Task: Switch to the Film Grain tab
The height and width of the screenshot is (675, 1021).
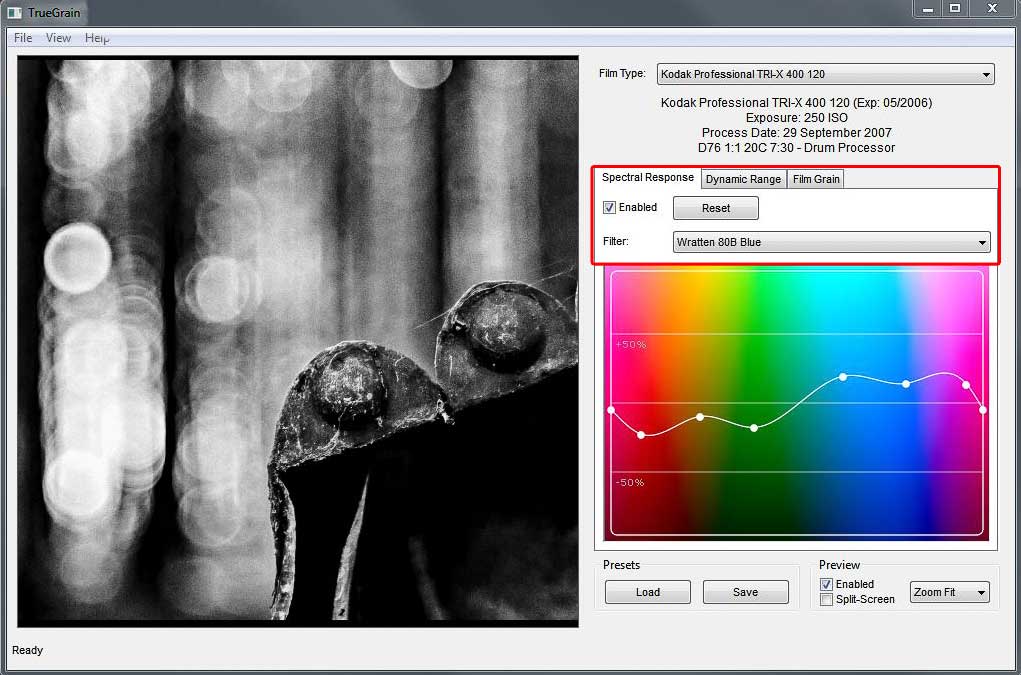Action: 816,179
